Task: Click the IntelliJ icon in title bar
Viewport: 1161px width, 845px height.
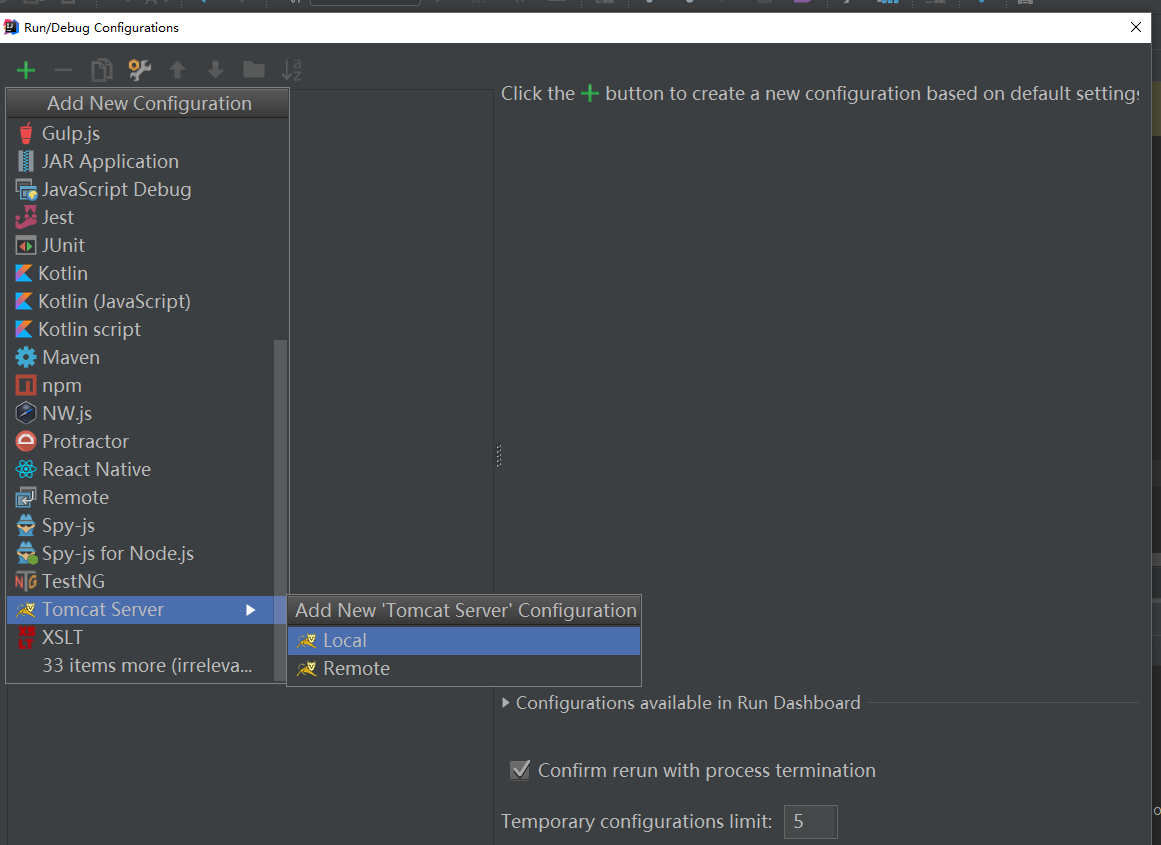Action: (11, 27)
